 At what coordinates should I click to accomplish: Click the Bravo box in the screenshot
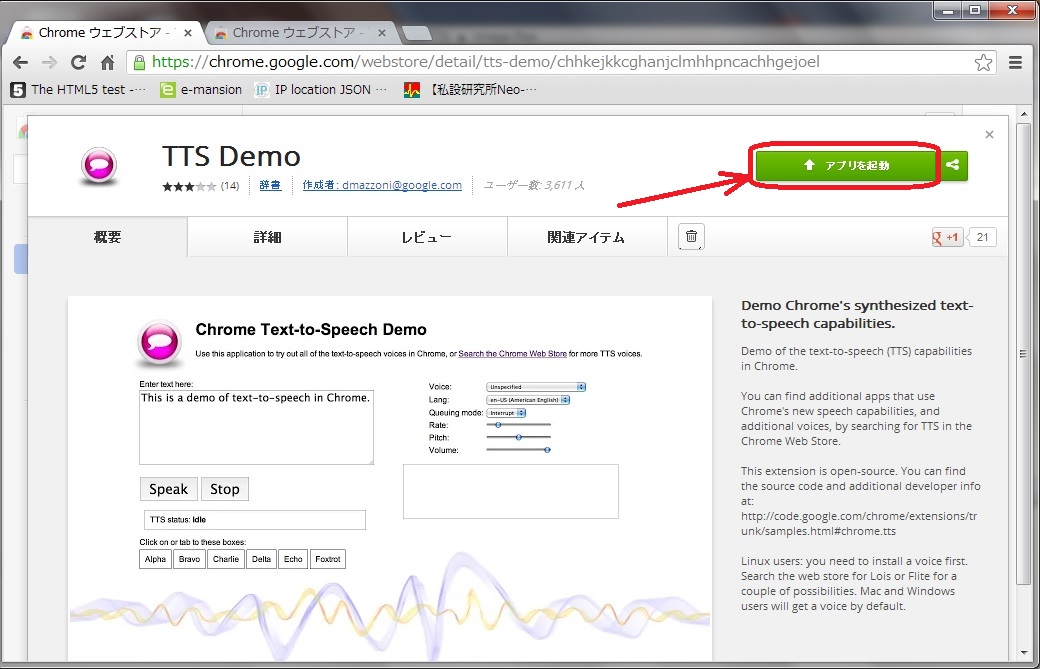click(189, 559)
